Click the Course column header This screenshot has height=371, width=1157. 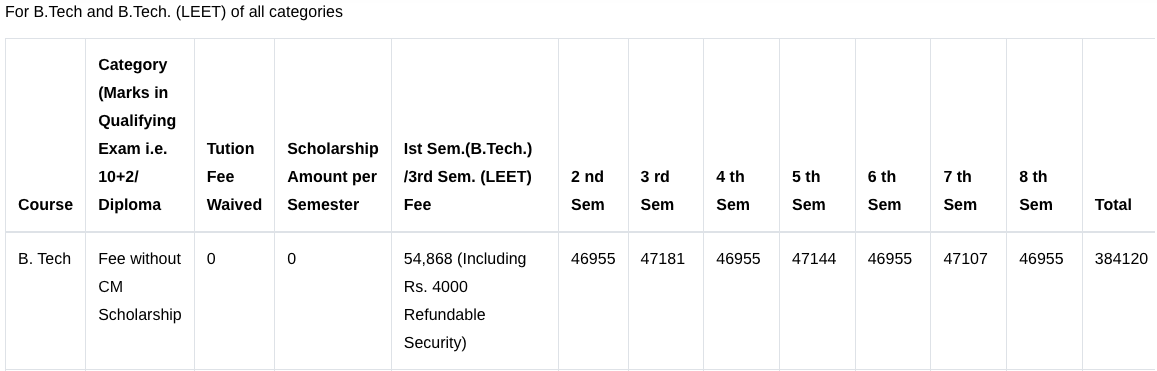[45, 204]
